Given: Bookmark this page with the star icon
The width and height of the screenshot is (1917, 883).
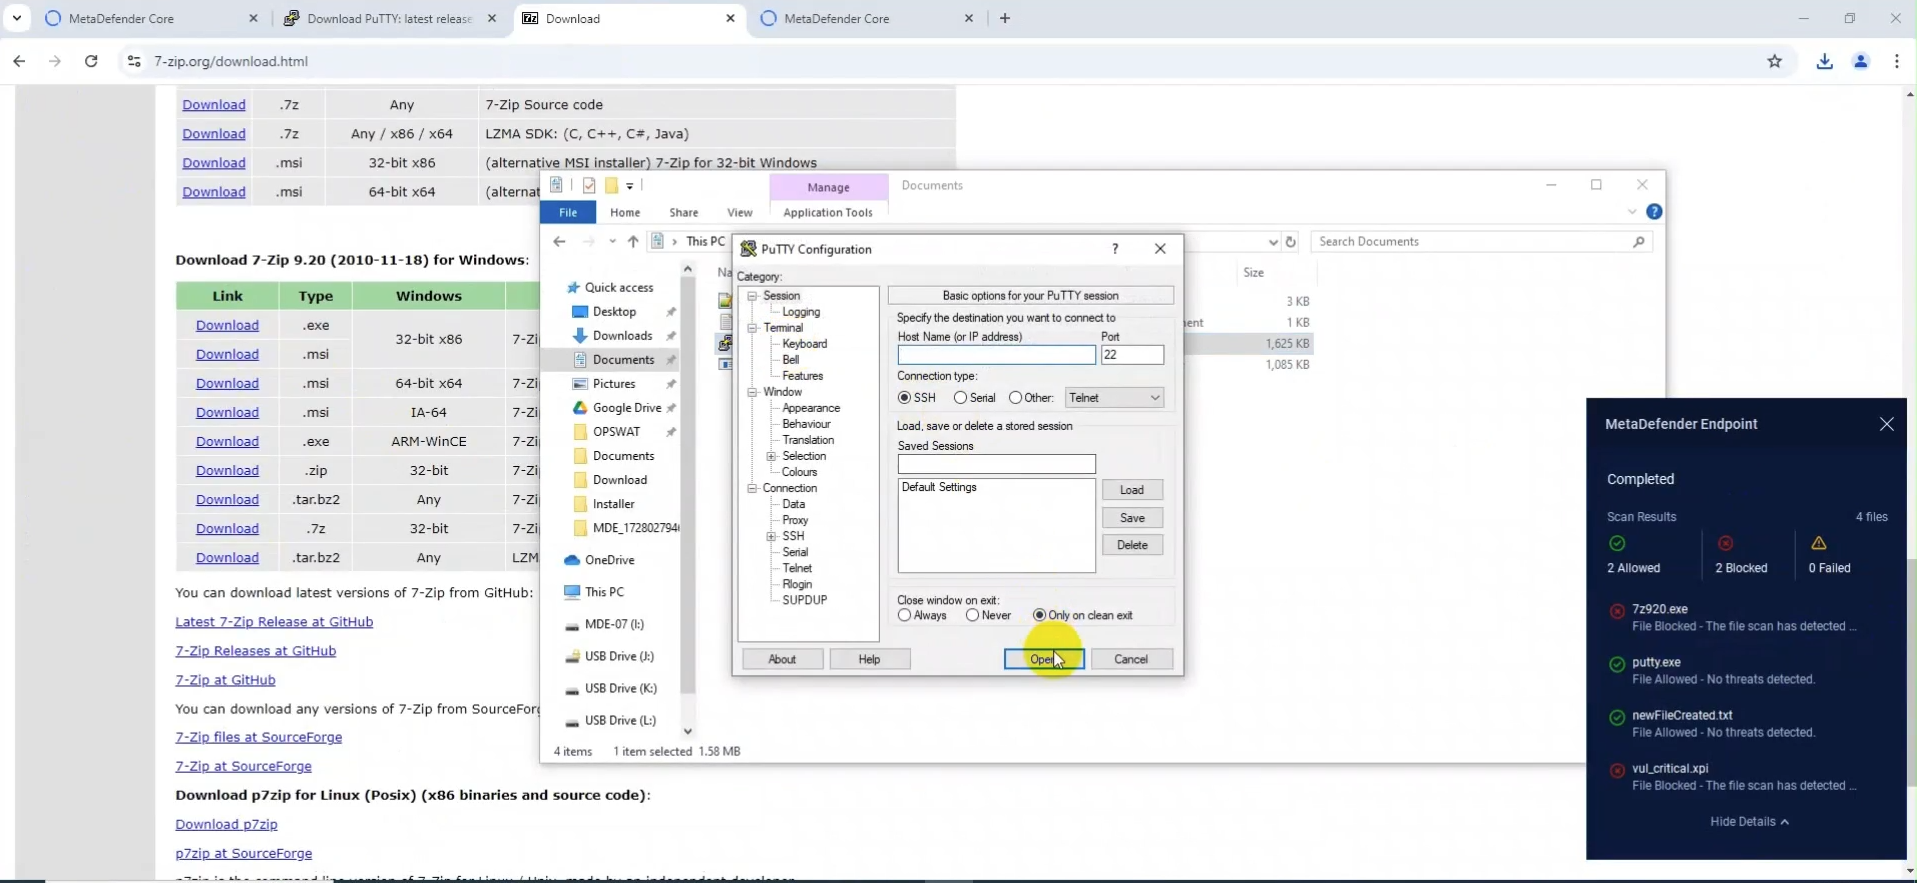Looking at the screenshot, I should tap(1775, 61).
